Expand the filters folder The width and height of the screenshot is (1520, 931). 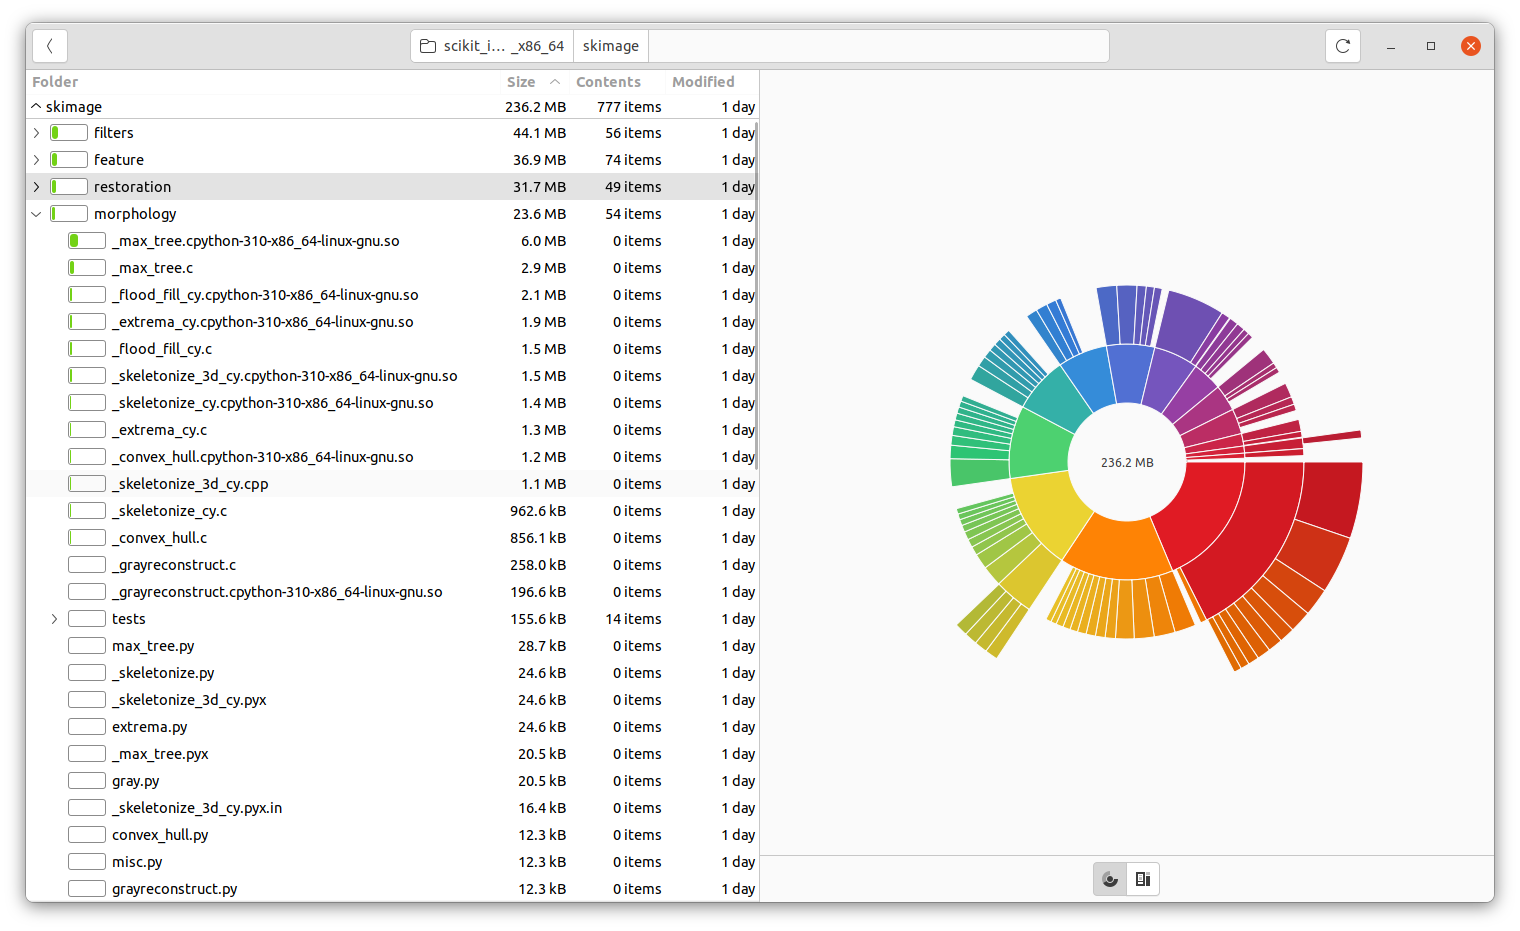(36, 132)
